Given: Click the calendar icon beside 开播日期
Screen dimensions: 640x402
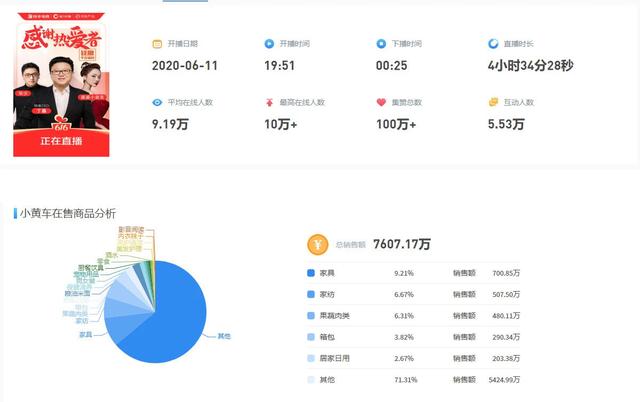Looking at the screenshot, I should point(157,44).
